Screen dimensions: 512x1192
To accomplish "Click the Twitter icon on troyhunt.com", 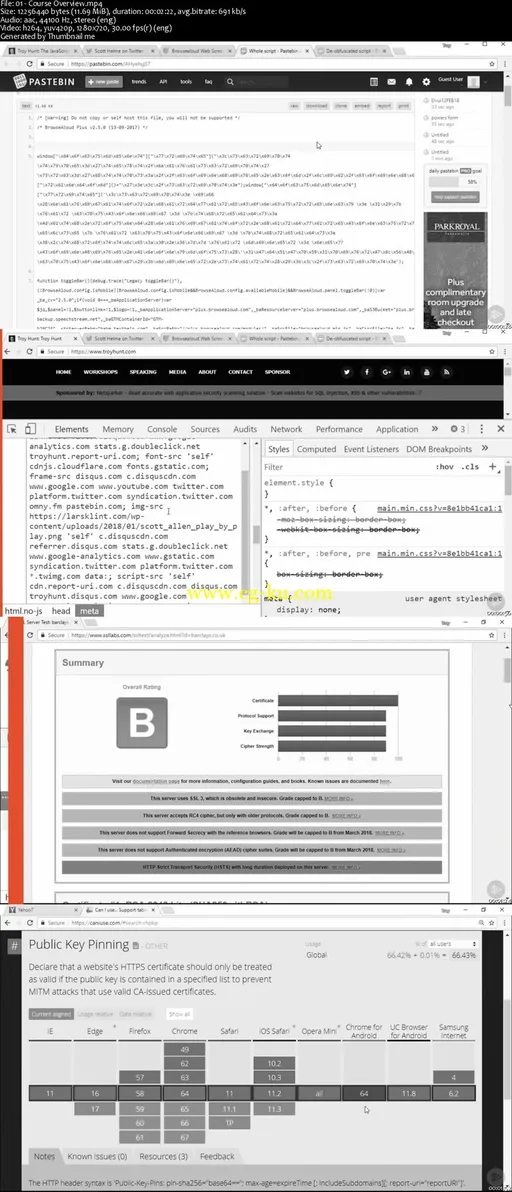I will pos(347,372).
